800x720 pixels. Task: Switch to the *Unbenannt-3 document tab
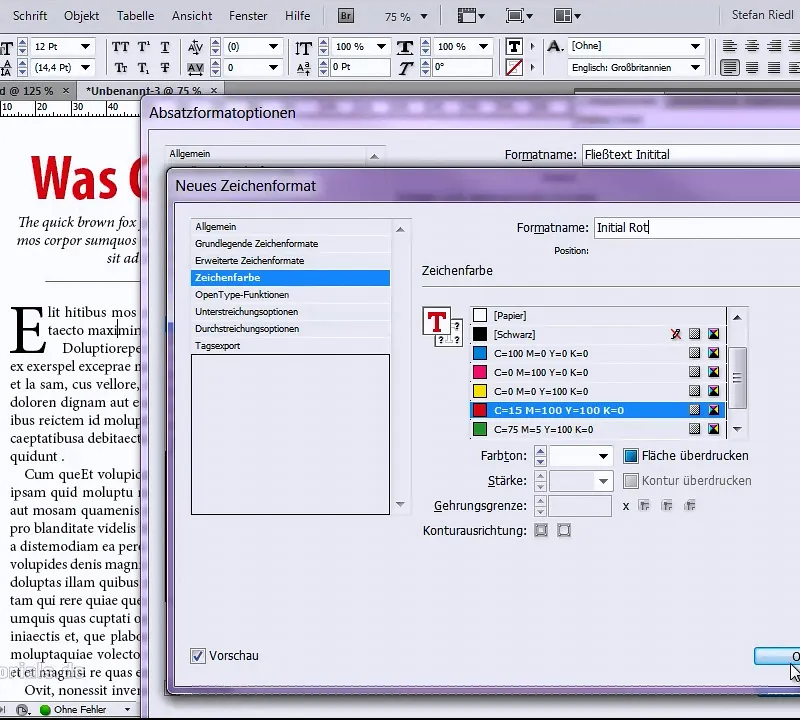coord(143,91)
